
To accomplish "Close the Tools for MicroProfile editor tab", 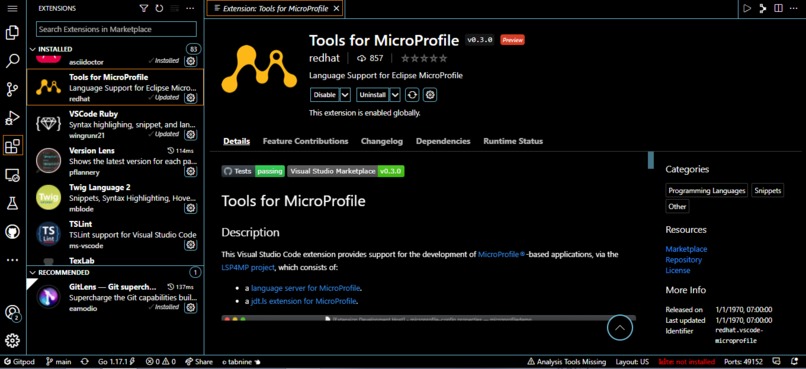I will point(336,9).
